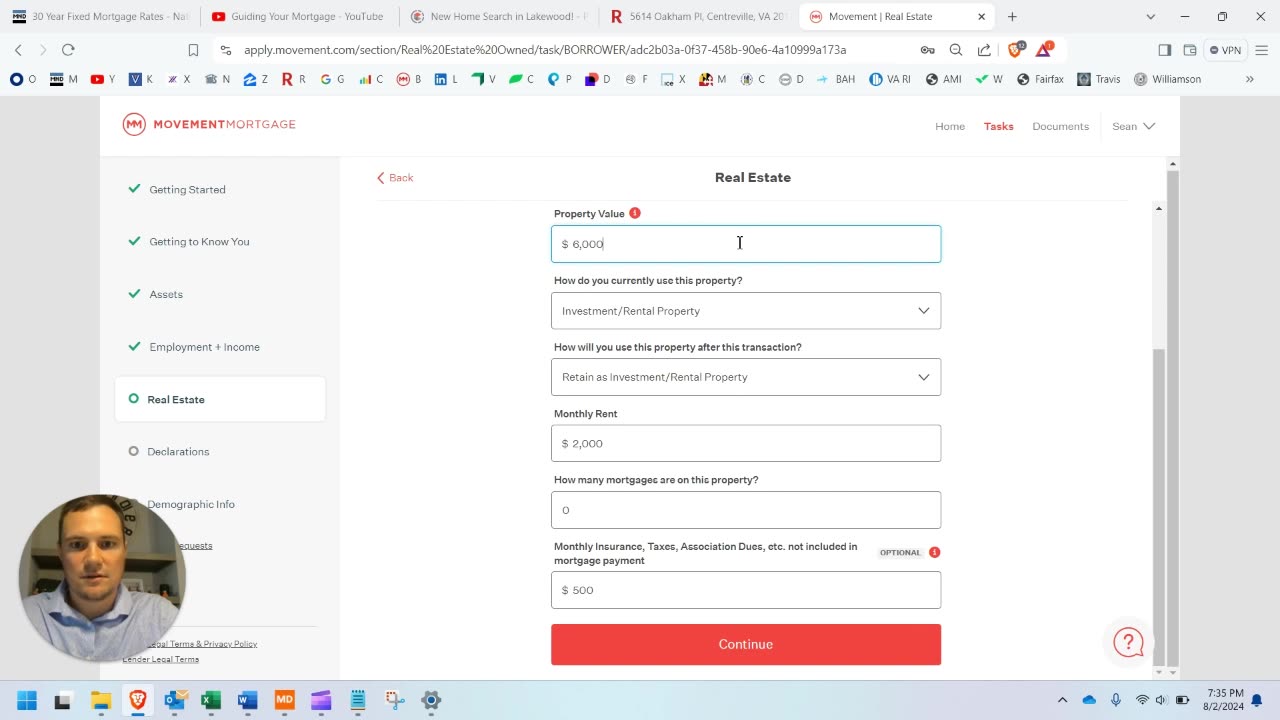Image resolution: width=1280 pixels, height=720 pixels.
Task: Go to Home in the top navigation
Action: [x=950, y=126]
